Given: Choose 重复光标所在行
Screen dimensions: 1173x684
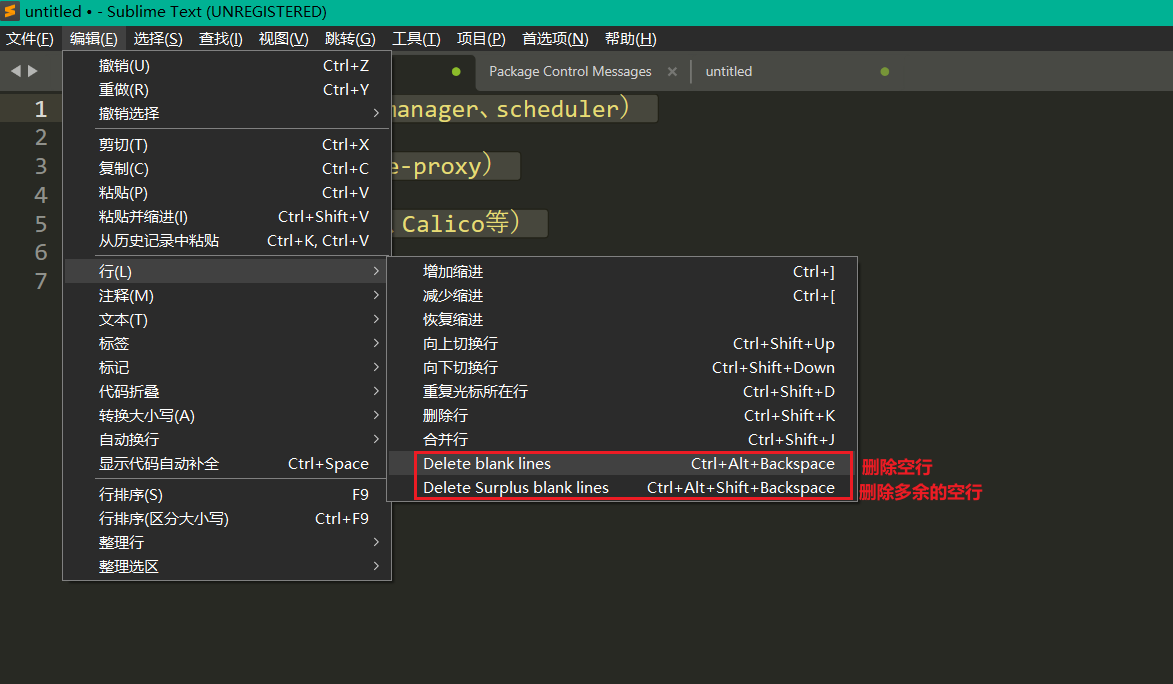Looking at the screenshot, I should [622, 391].
